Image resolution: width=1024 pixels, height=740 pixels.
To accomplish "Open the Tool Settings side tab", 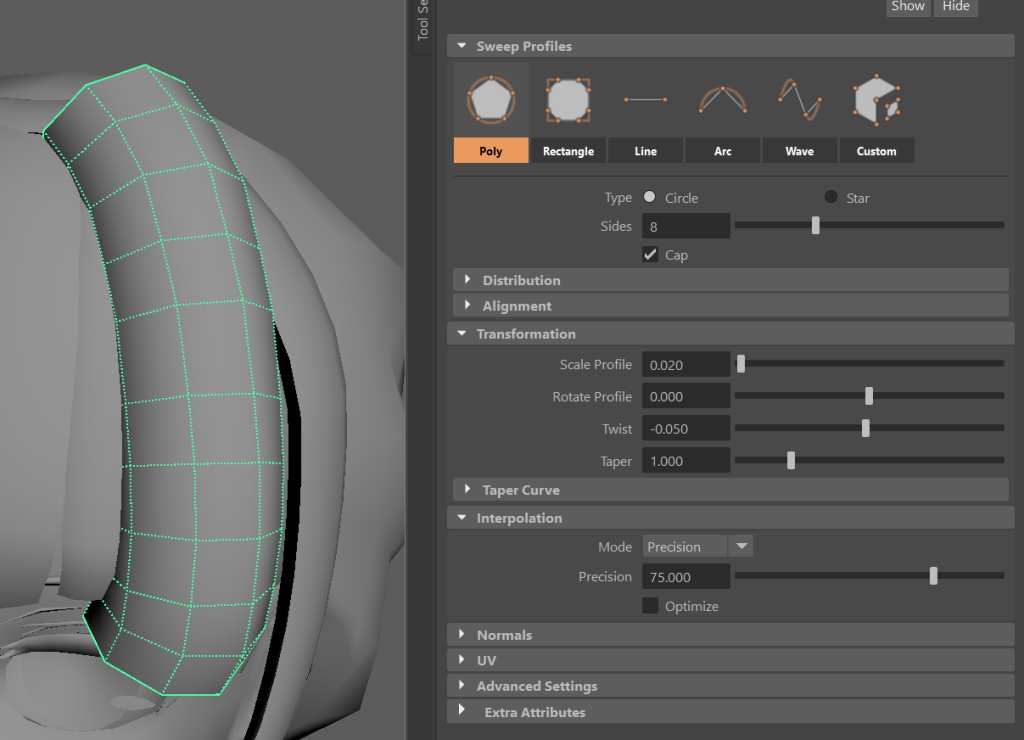I will [x=423, y=20].
